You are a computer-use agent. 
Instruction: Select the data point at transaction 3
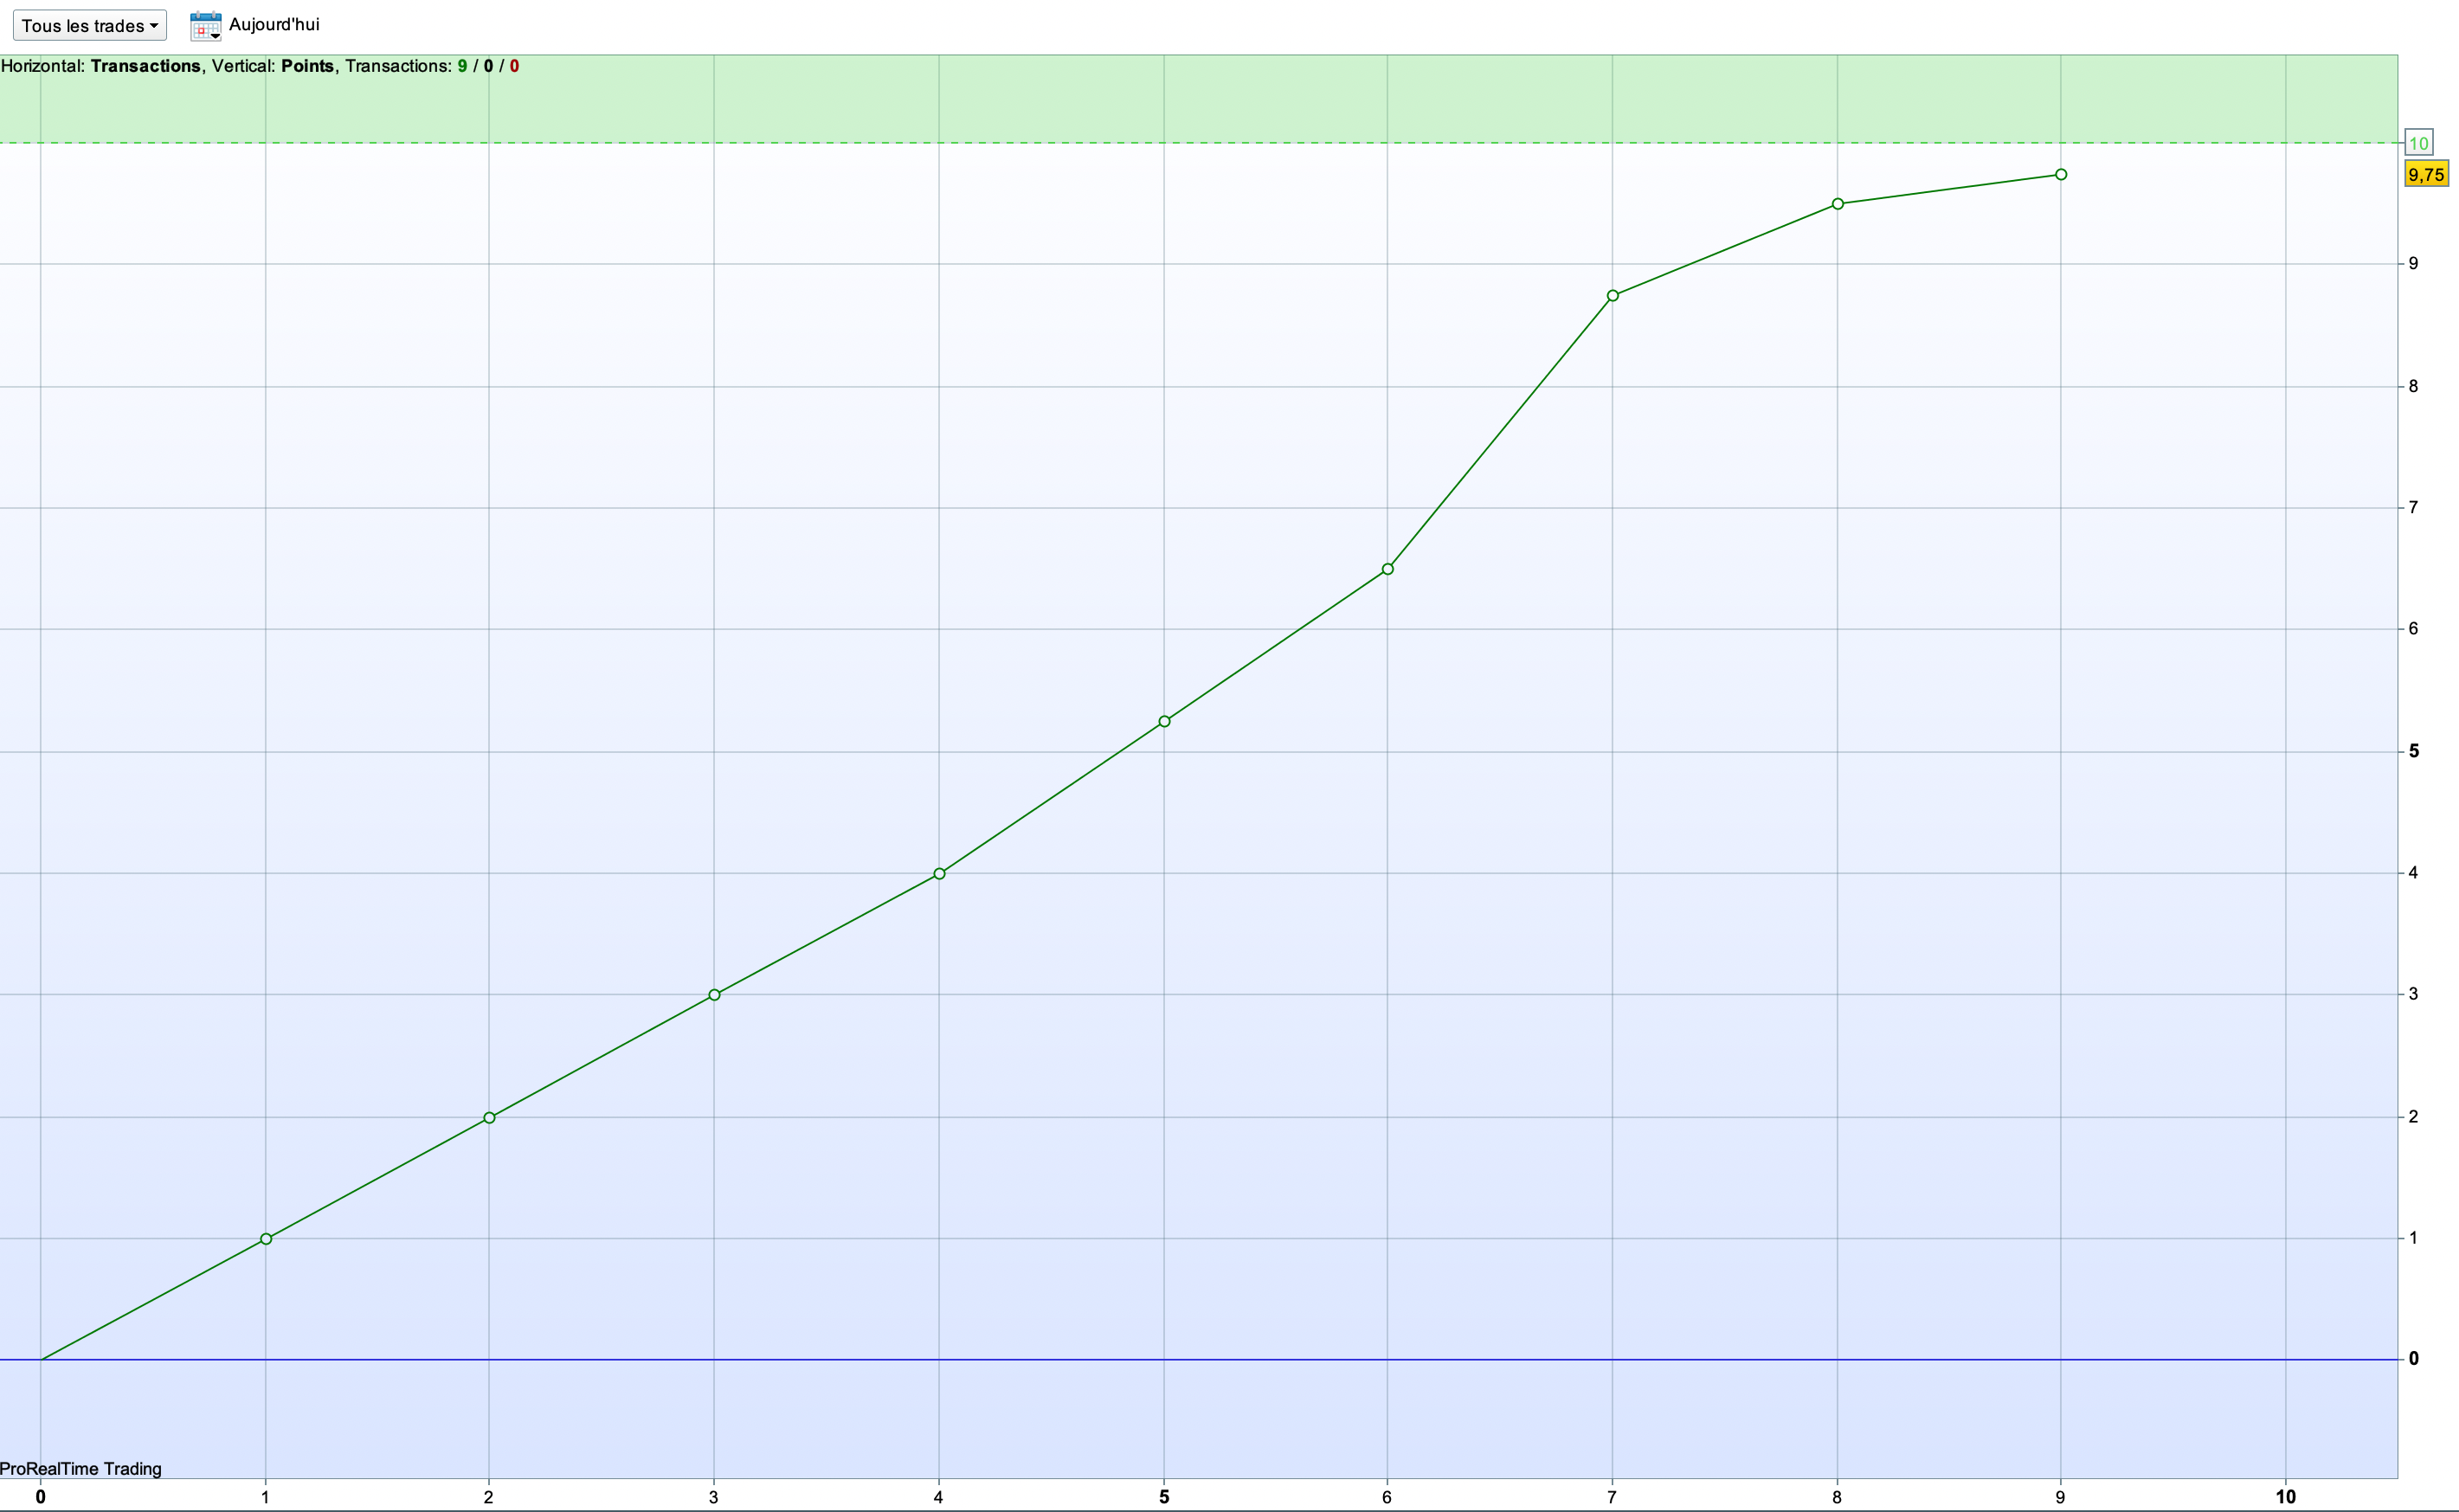coord(714,995)
